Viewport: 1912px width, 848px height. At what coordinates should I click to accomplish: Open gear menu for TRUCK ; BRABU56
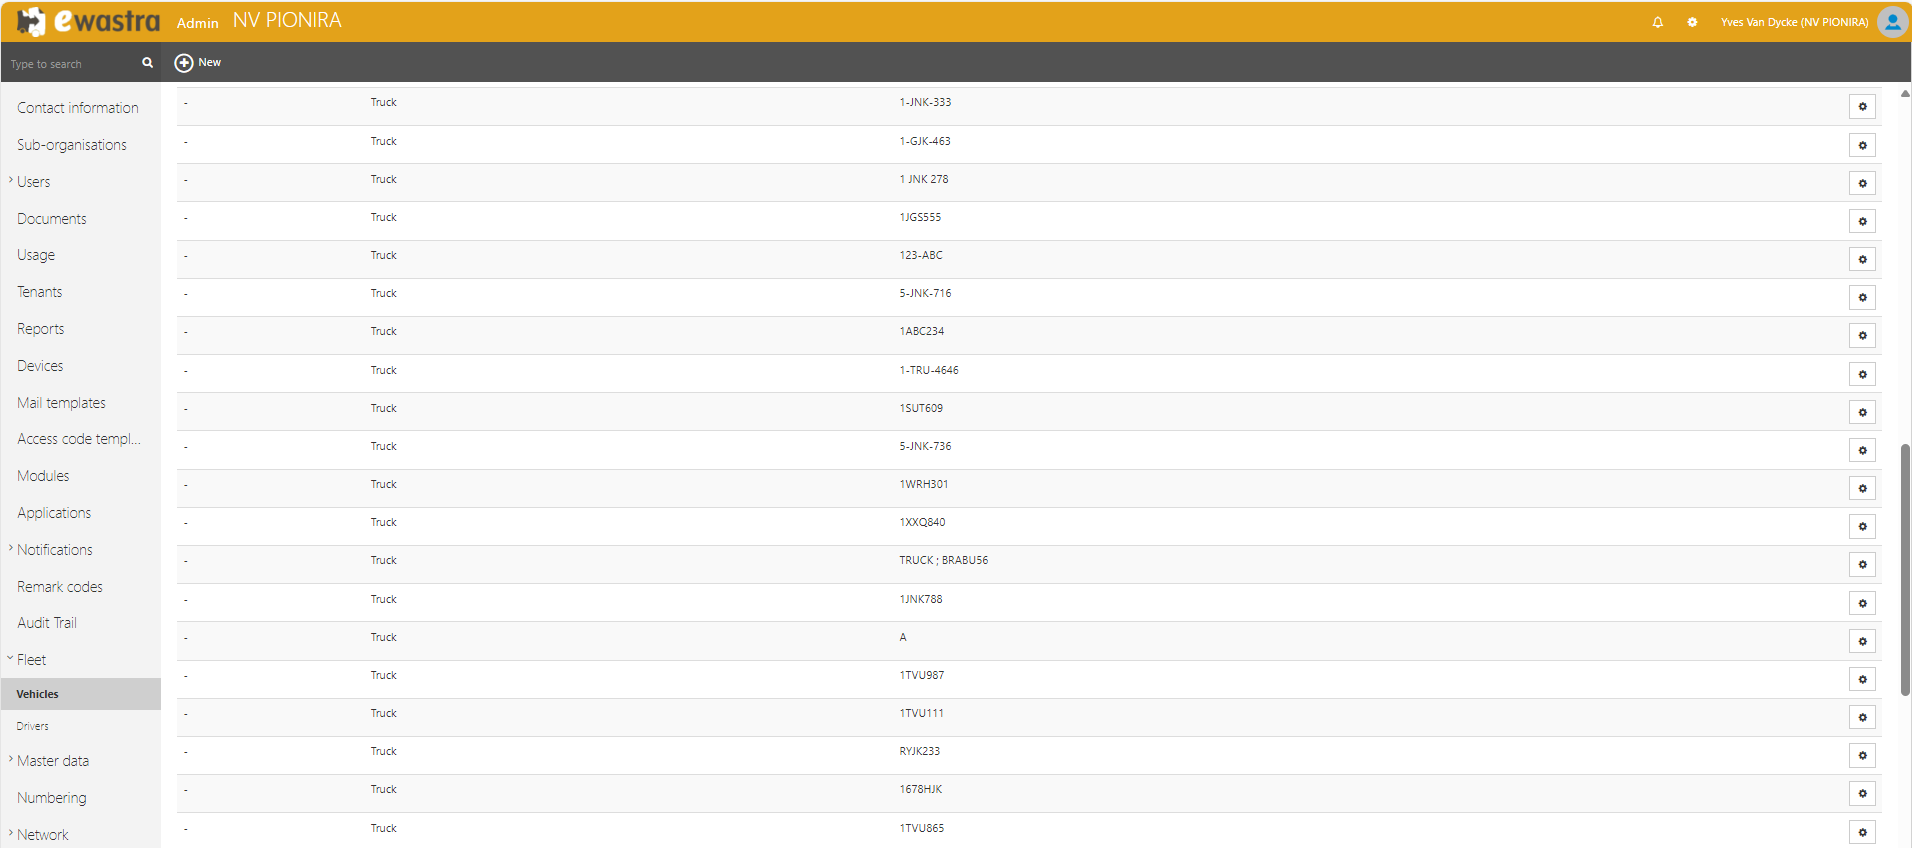(x=1862, y=564)
